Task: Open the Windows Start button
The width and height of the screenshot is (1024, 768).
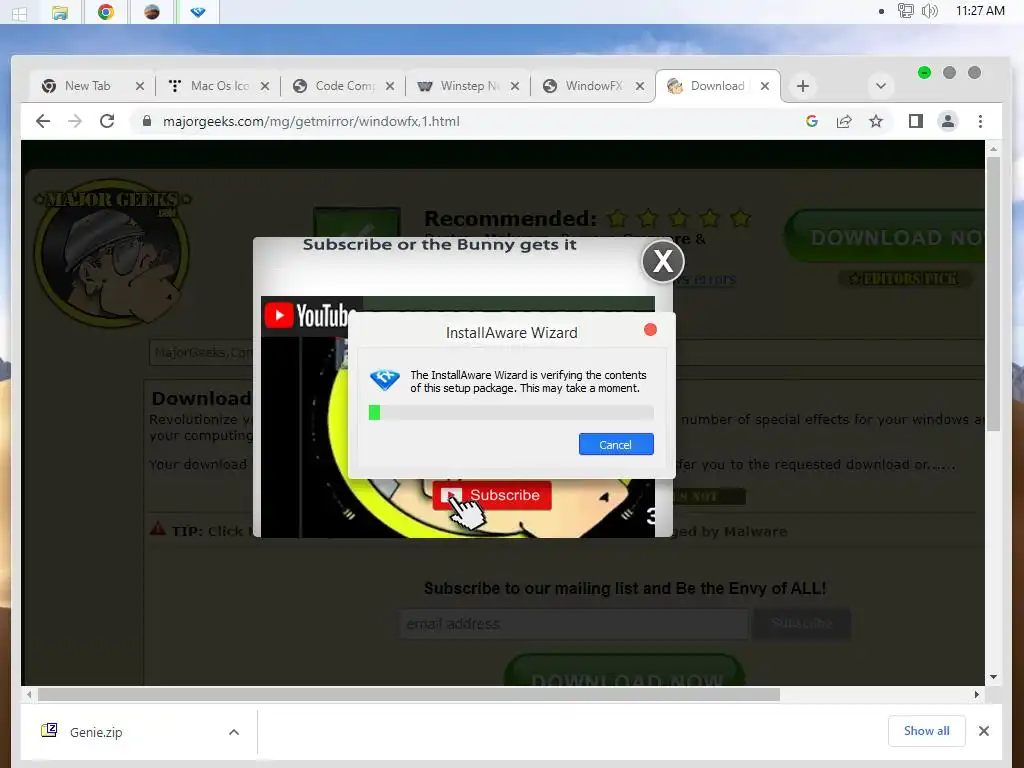Action: click(x=19, y=12)
